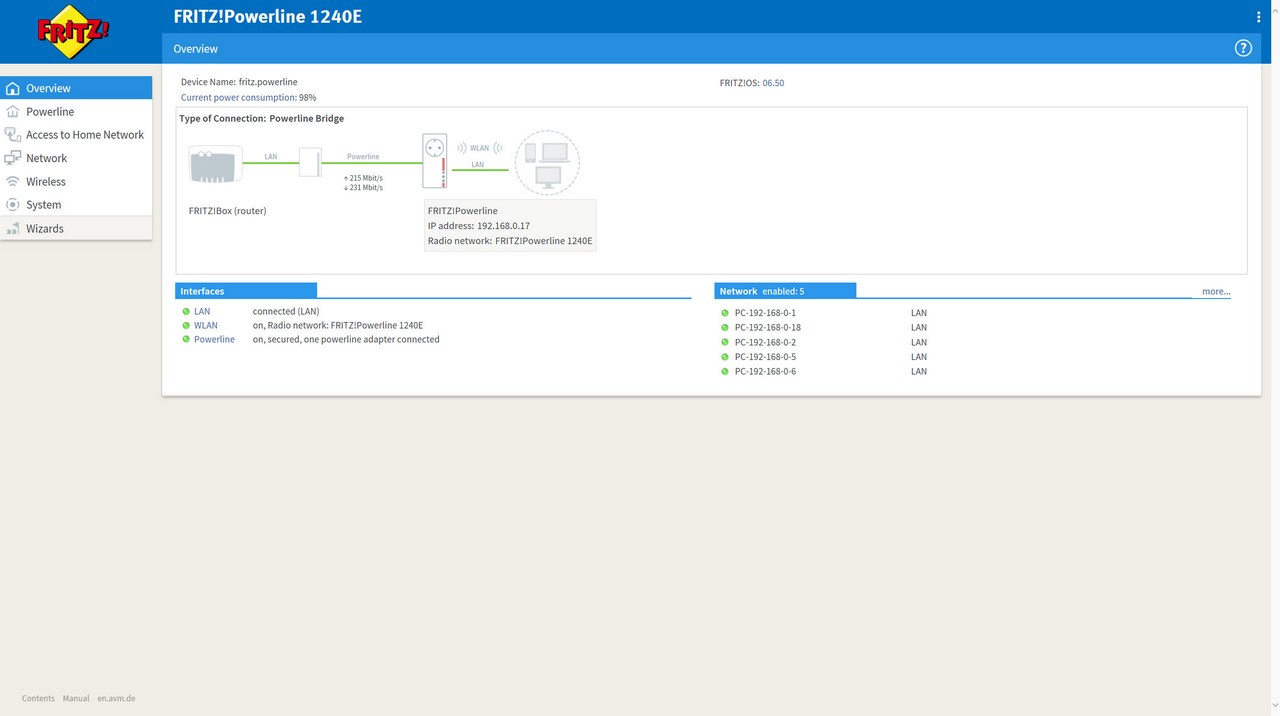Screen dimensions: 1280x716
Task: Click the Access to Home Network icon
Action: 13,135
